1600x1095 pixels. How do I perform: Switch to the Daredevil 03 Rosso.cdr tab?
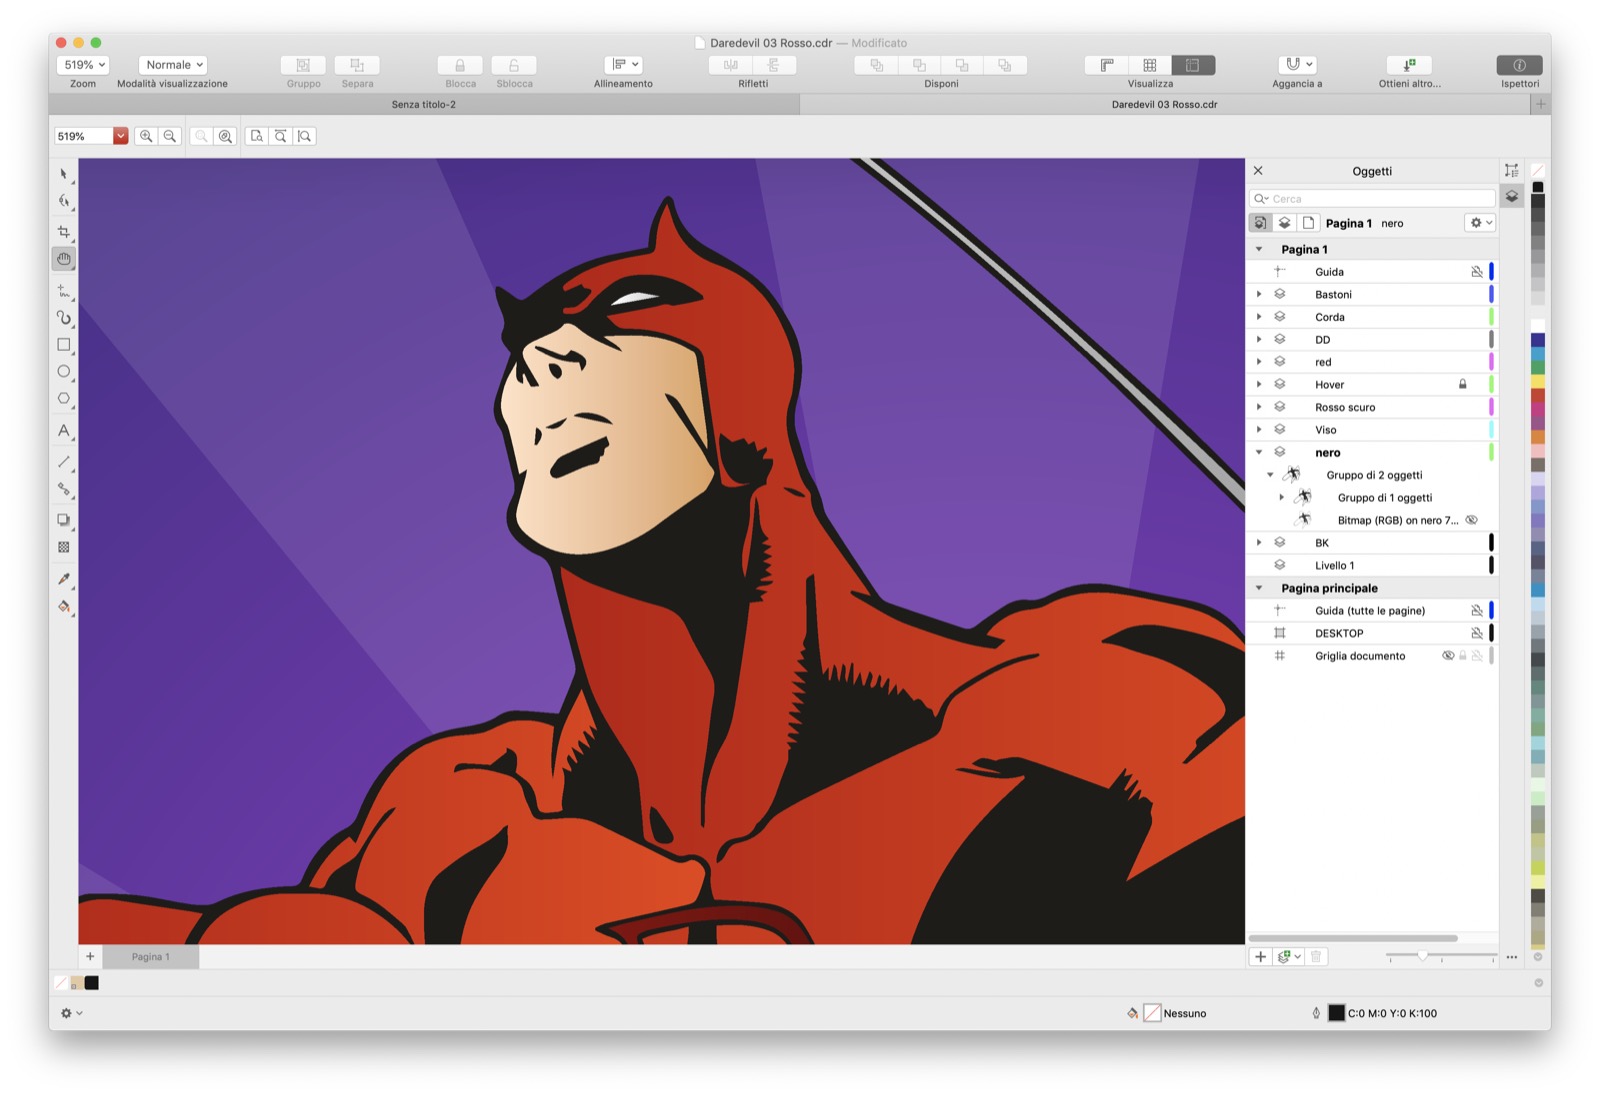[1165, 104]
